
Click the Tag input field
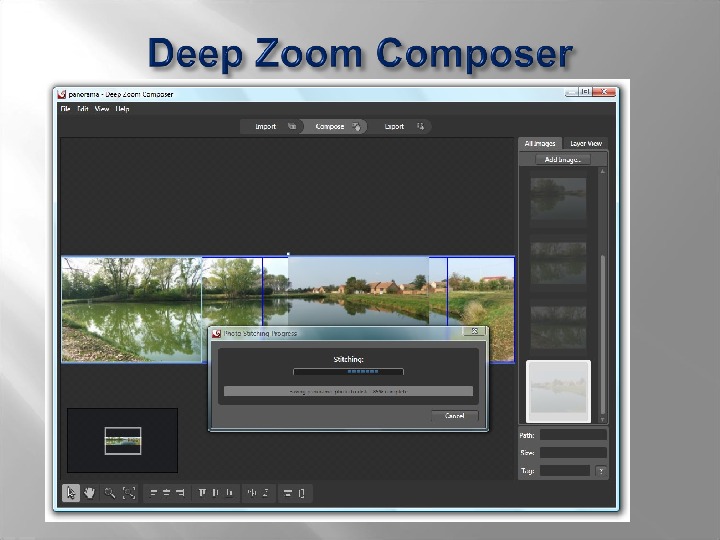tap(565, 471)
